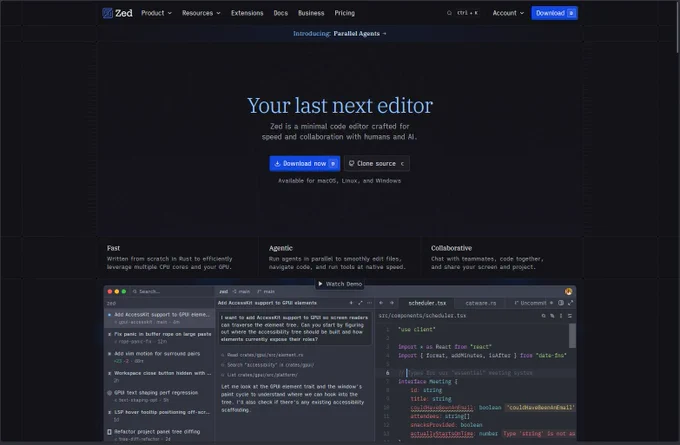Image resolution: width=680 pixels, height=445 pixels.
Task: Click the Collaborative feature heading
Action: coord(451,248)
